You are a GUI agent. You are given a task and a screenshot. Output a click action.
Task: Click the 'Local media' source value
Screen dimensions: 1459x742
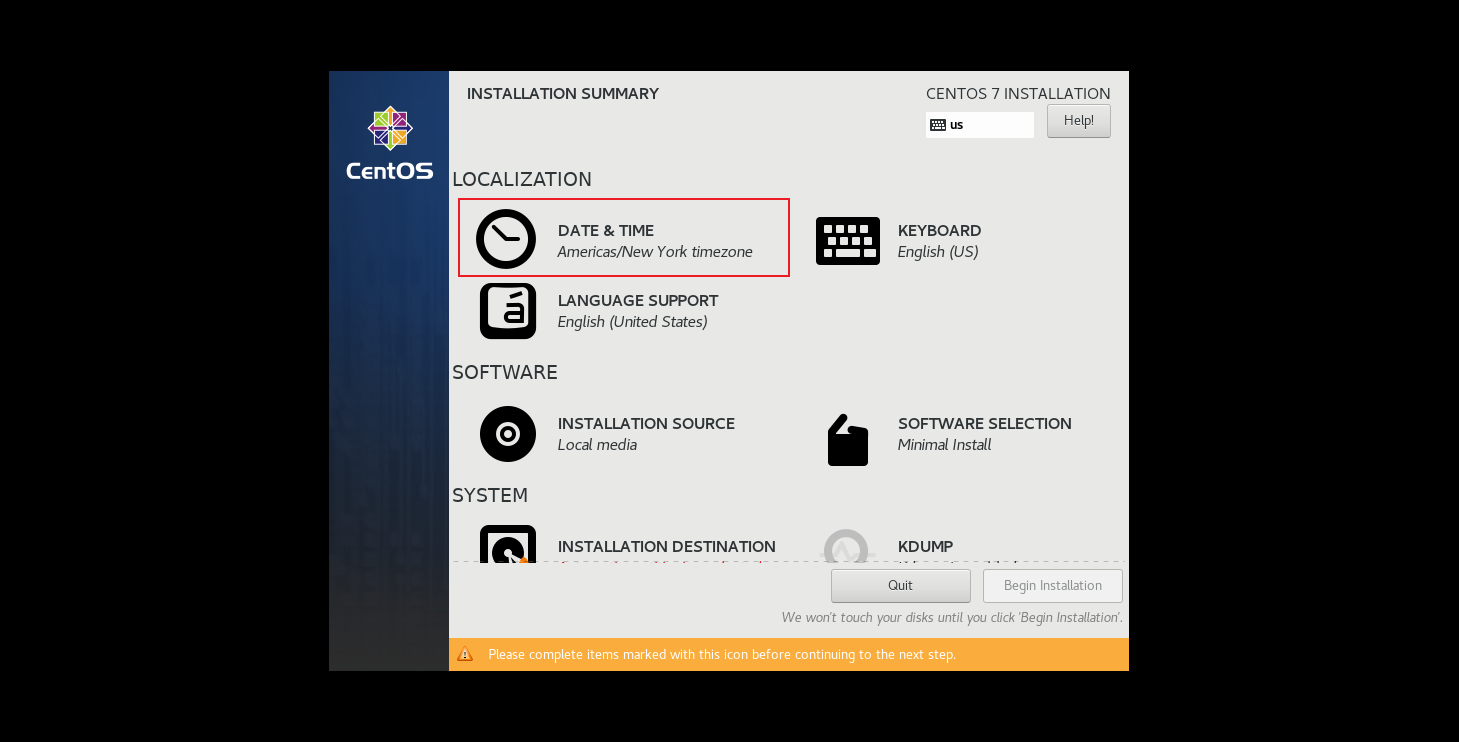tap(597, 445)
